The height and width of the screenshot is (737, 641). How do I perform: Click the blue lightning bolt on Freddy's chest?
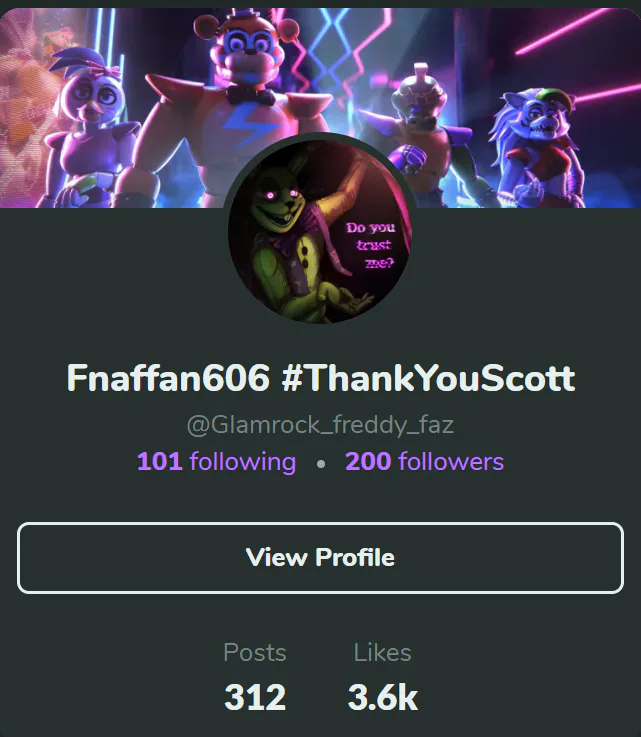pyautogui.click(x=244, y=123)
